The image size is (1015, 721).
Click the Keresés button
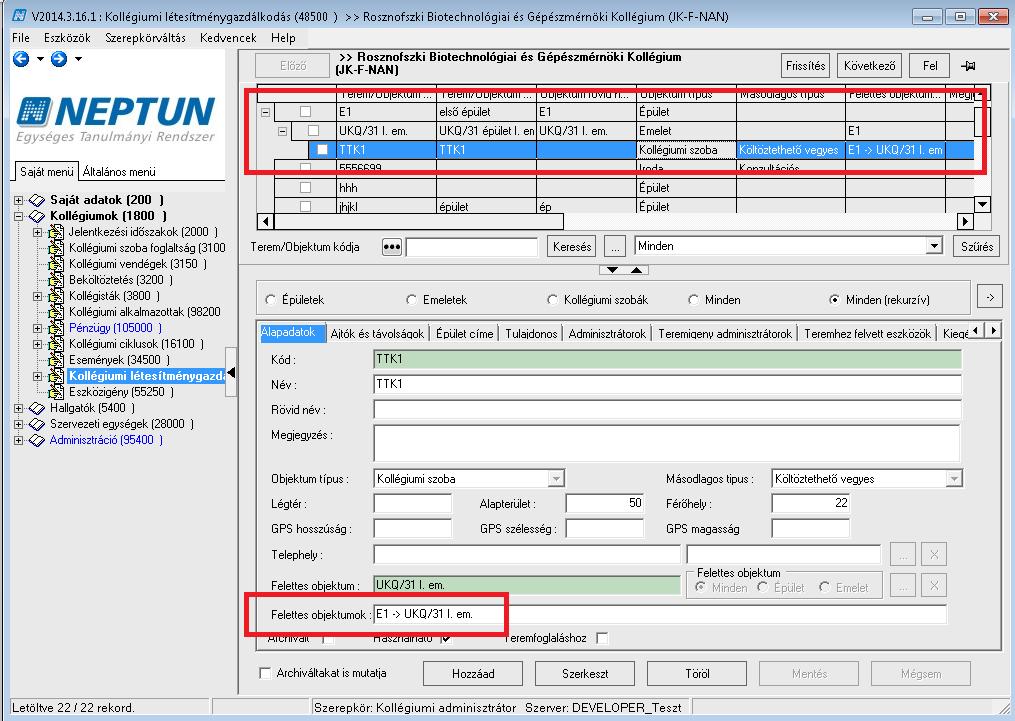pos(572,247)
